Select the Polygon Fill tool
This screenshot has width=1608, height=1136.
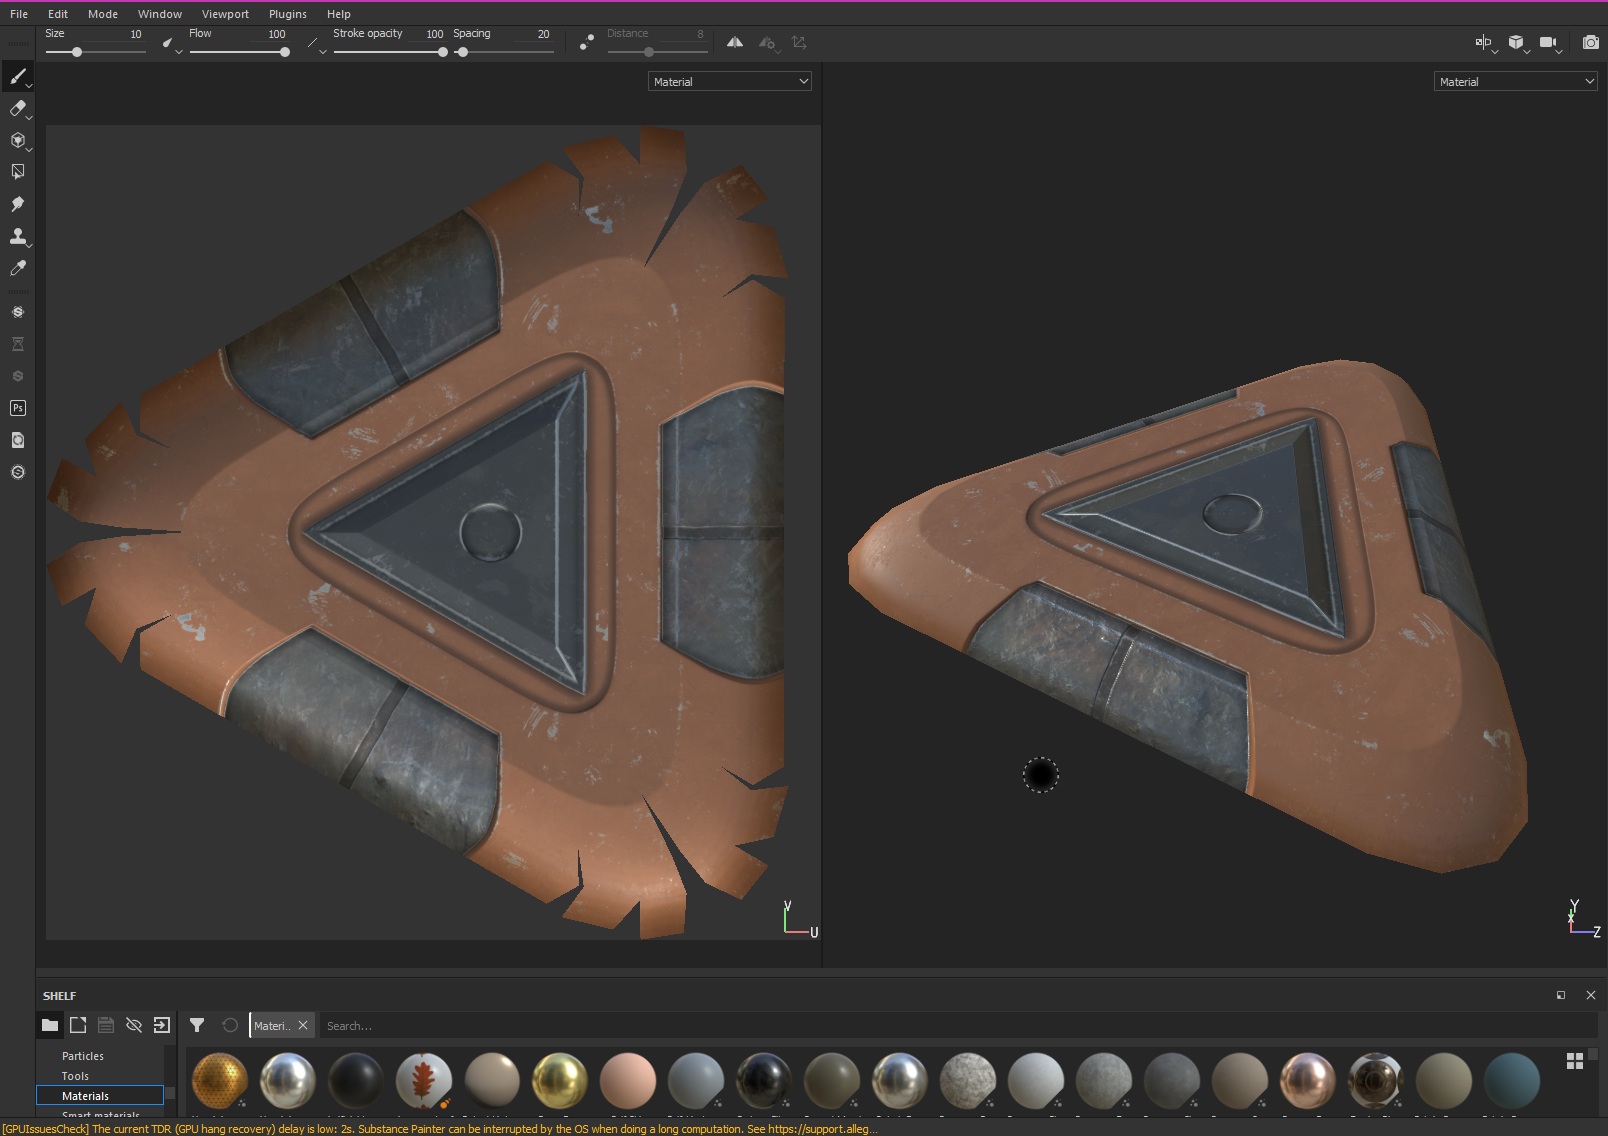click(17, 172)
